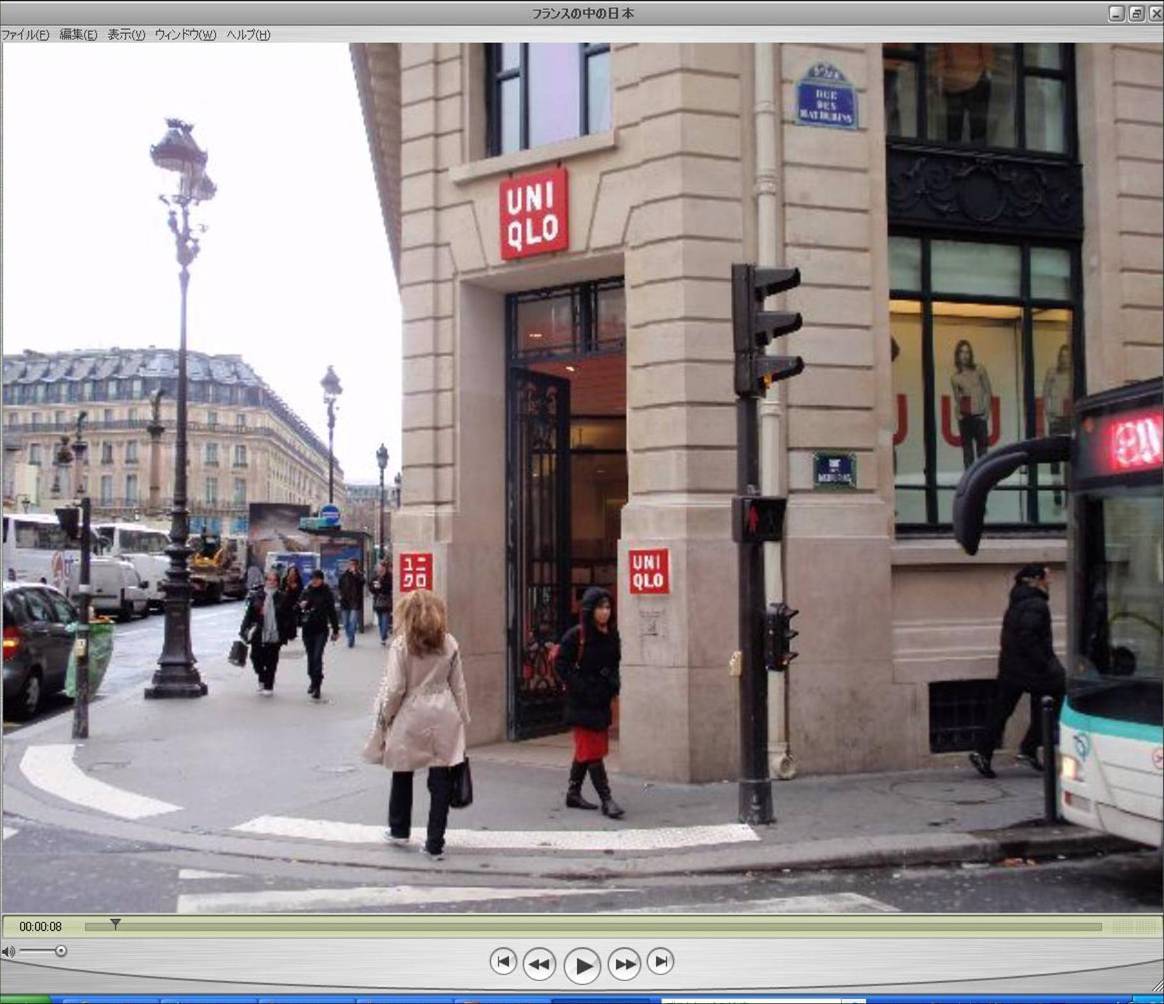Rewind the movie
Screen dimensions: 1164x1004
(x=539, y=964)
